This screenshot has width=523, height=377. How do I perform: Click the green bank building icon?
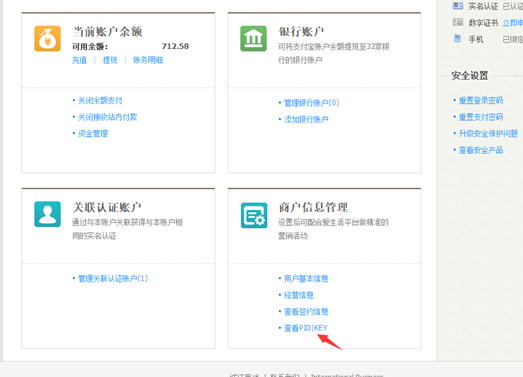pyautogui.click(x=253, y=39)
